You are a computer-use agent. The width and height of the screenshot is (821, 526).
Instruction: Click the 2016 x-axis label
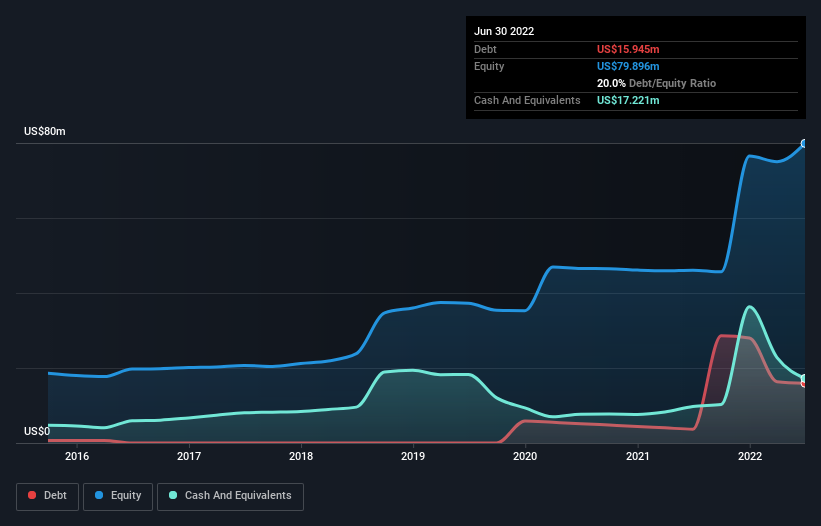pyautogui.click(x=77, y=456)
